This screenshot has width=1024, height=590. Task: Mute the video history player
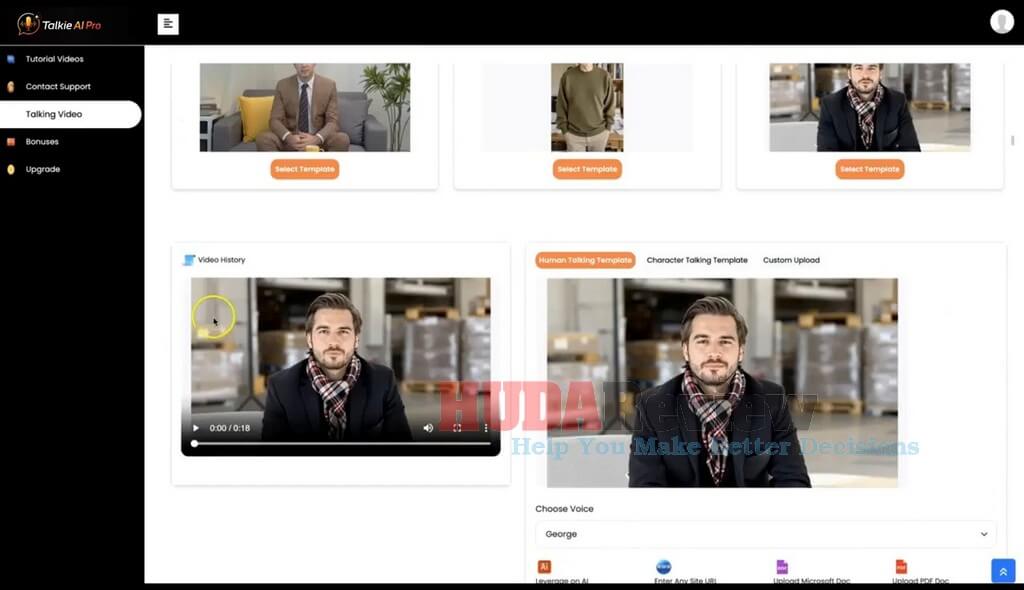click(428, 428)
